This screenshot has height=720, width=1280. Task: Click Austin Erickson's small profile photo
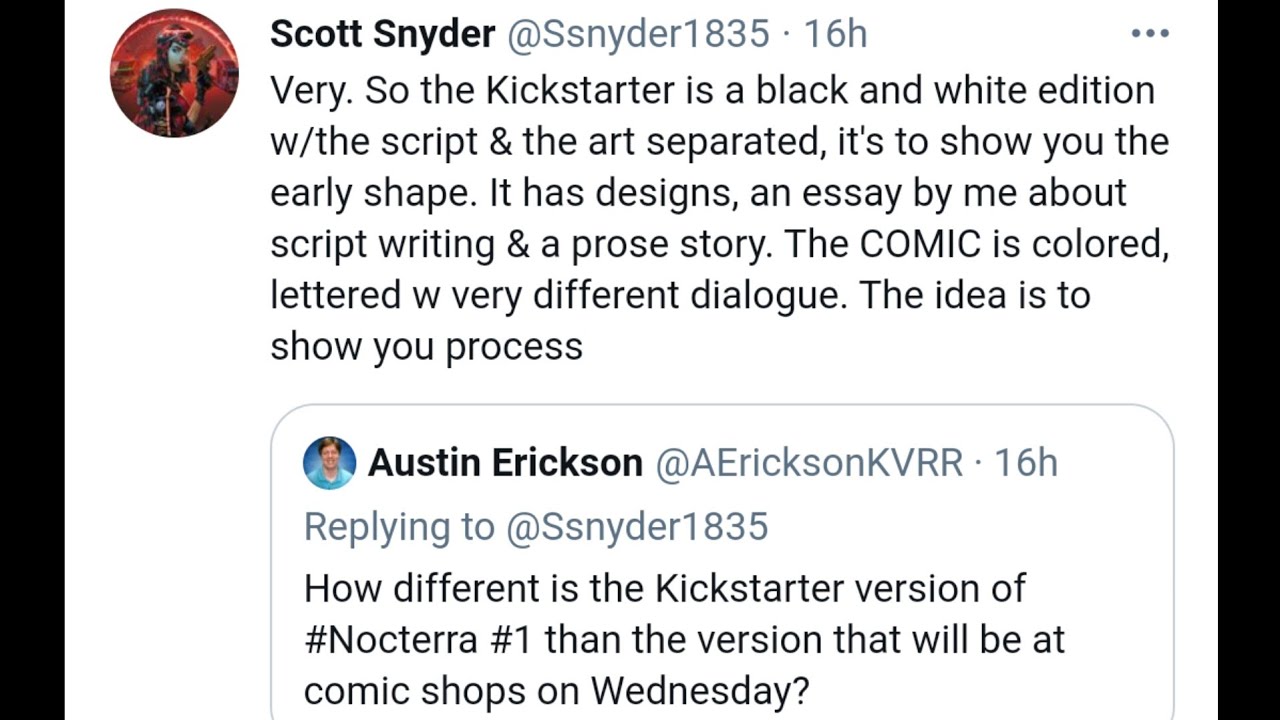(x=329, y=463)
